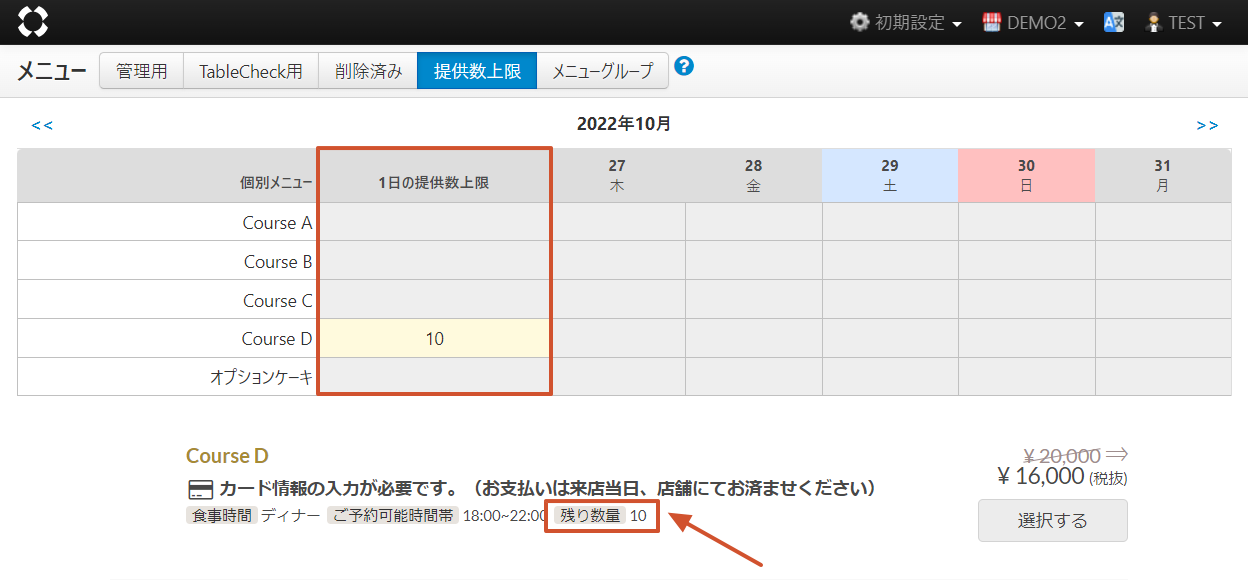The width and height of the screenshot is (1248, 580).
Task: Click the 30 日 Sunday header
Action: coord(1027,176)
